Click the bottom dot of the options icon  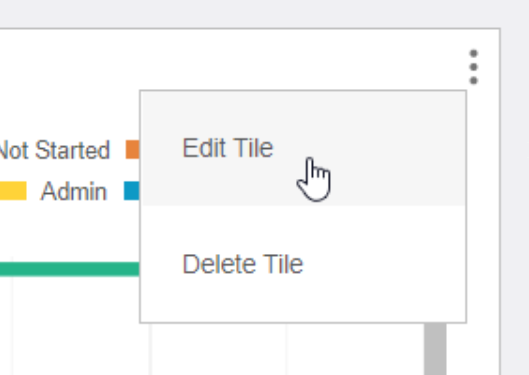pyautogui.click(x=473, y=81)
